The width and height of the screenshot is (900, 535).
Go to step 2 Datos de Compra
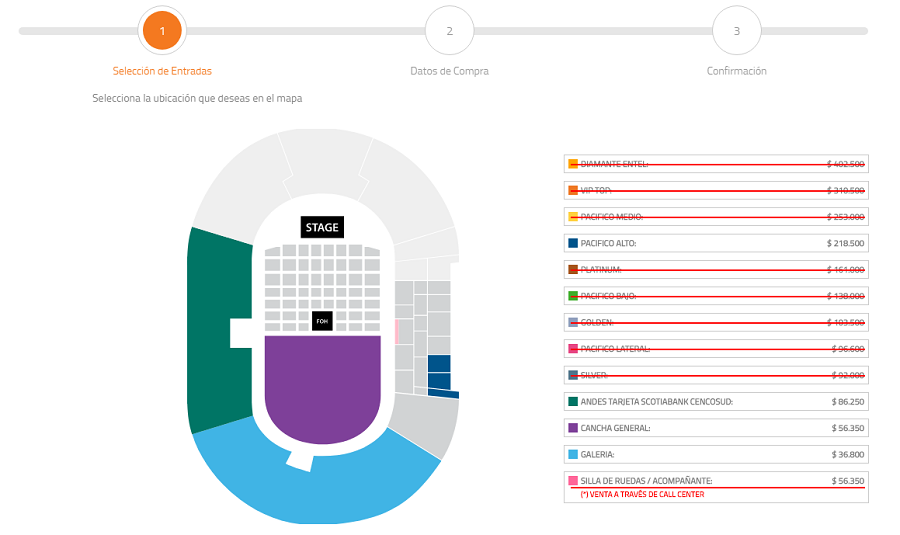(449, 31)
